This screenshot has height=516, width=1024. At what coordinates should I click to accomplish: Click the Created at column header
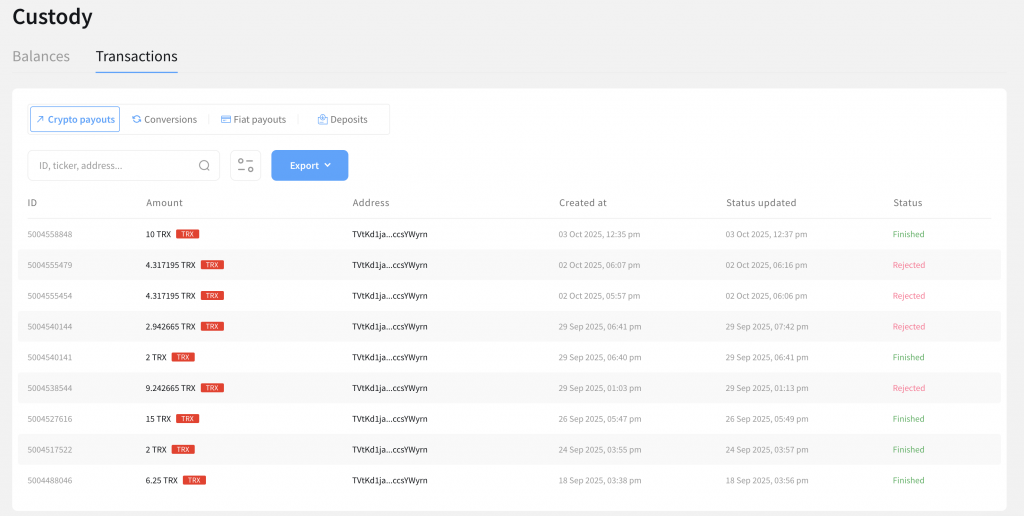coord(582,203)
